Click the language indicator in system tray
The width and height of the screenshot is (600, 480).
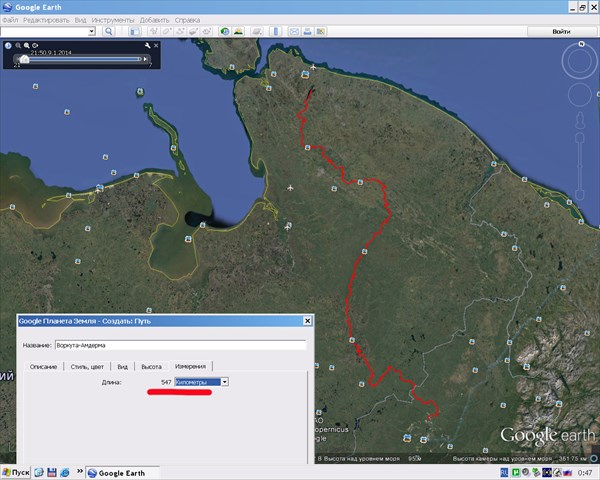click(x=505, y=473)
